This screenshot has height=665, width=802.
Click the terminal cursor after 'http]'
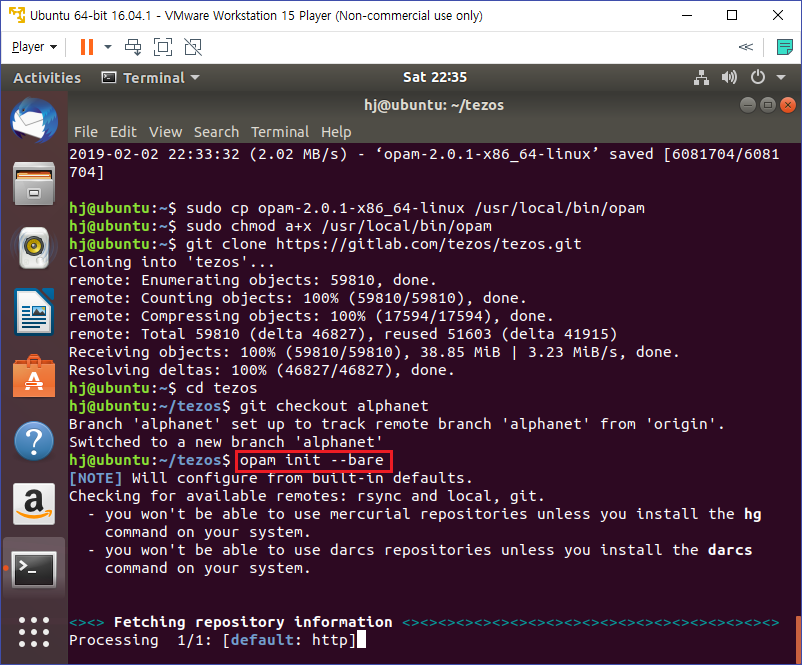(361, 639)
